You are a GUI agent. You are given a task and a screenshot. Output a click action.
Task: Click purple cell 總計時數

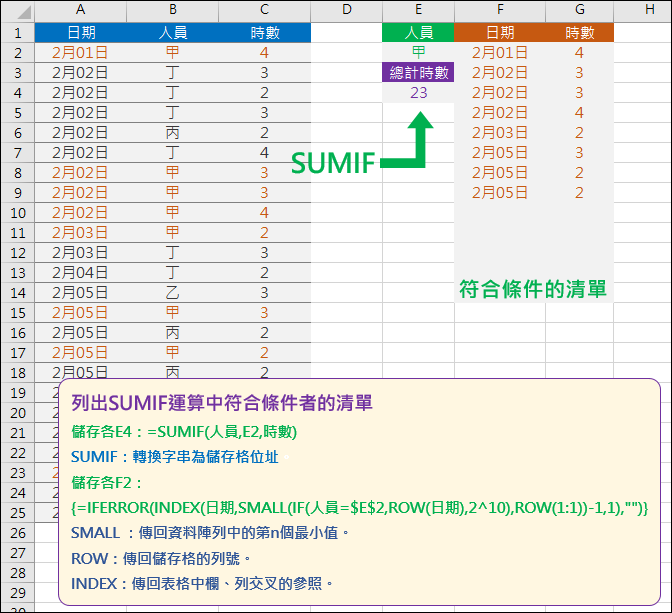[418, 72]
